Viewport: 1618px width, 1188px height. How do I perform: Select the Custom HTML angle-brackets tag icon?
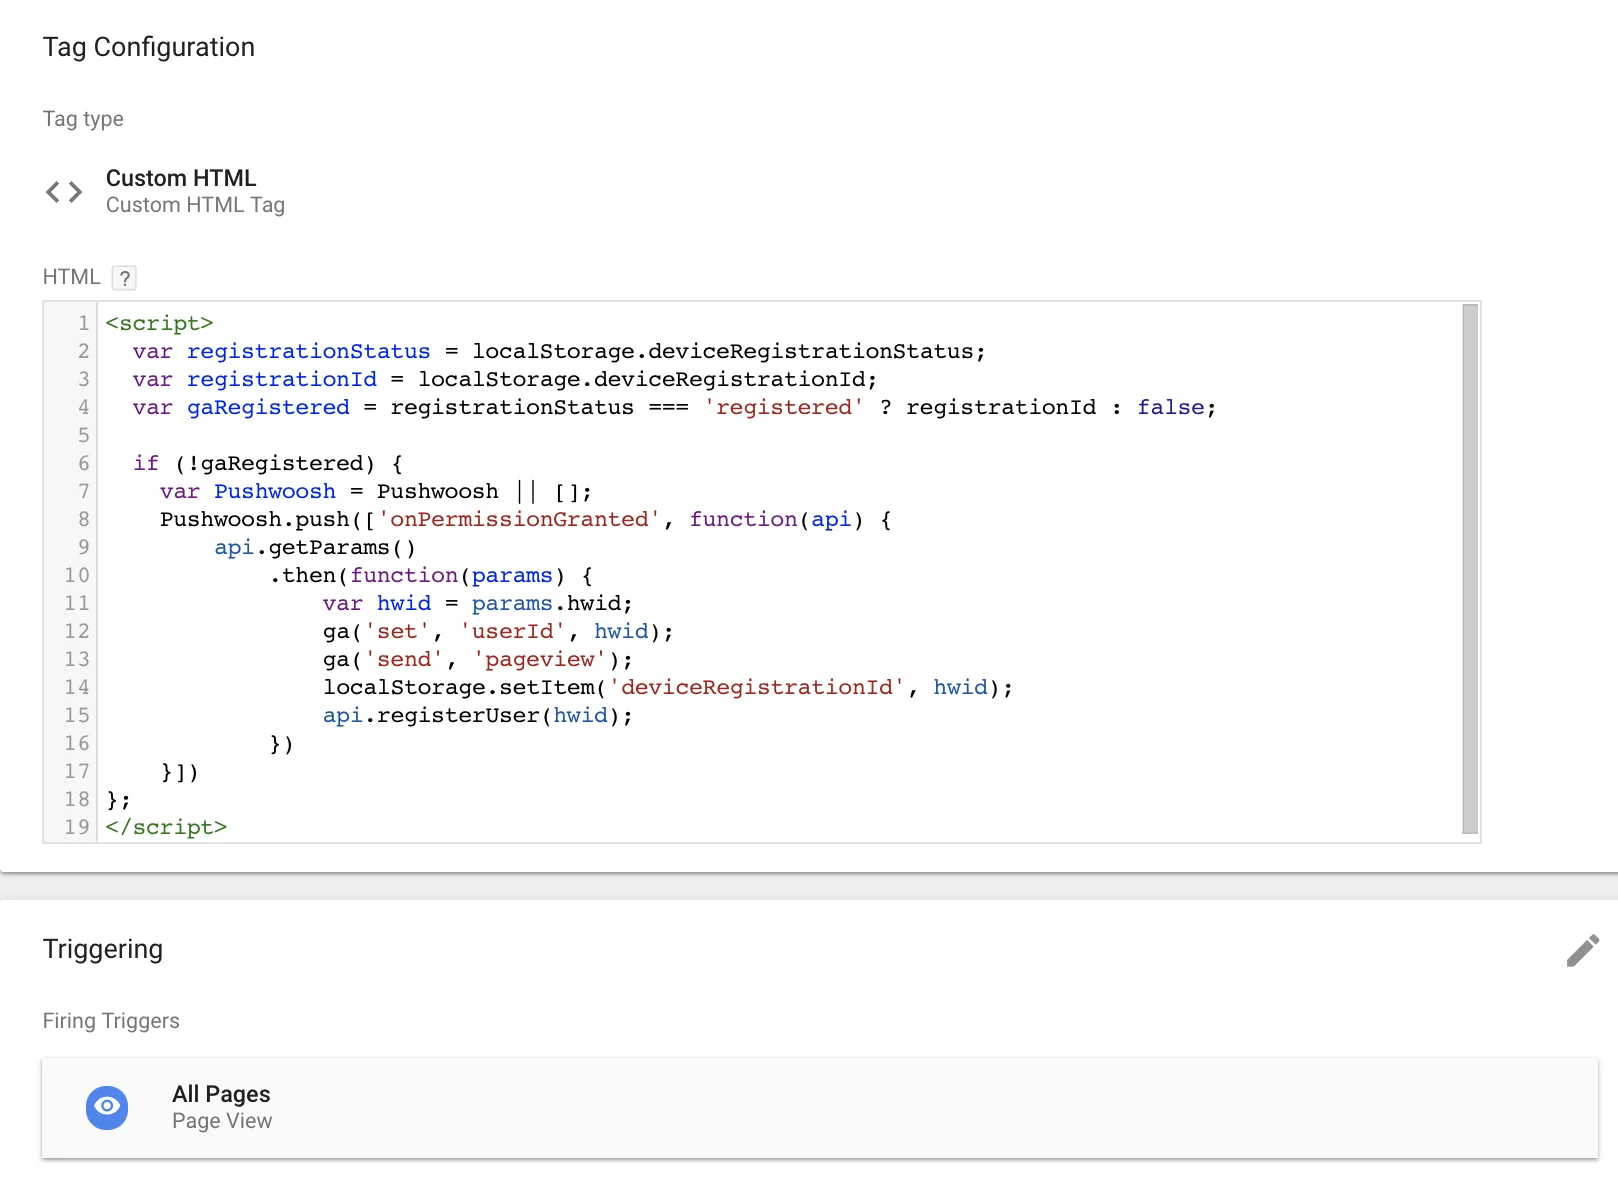coord(63,191)
